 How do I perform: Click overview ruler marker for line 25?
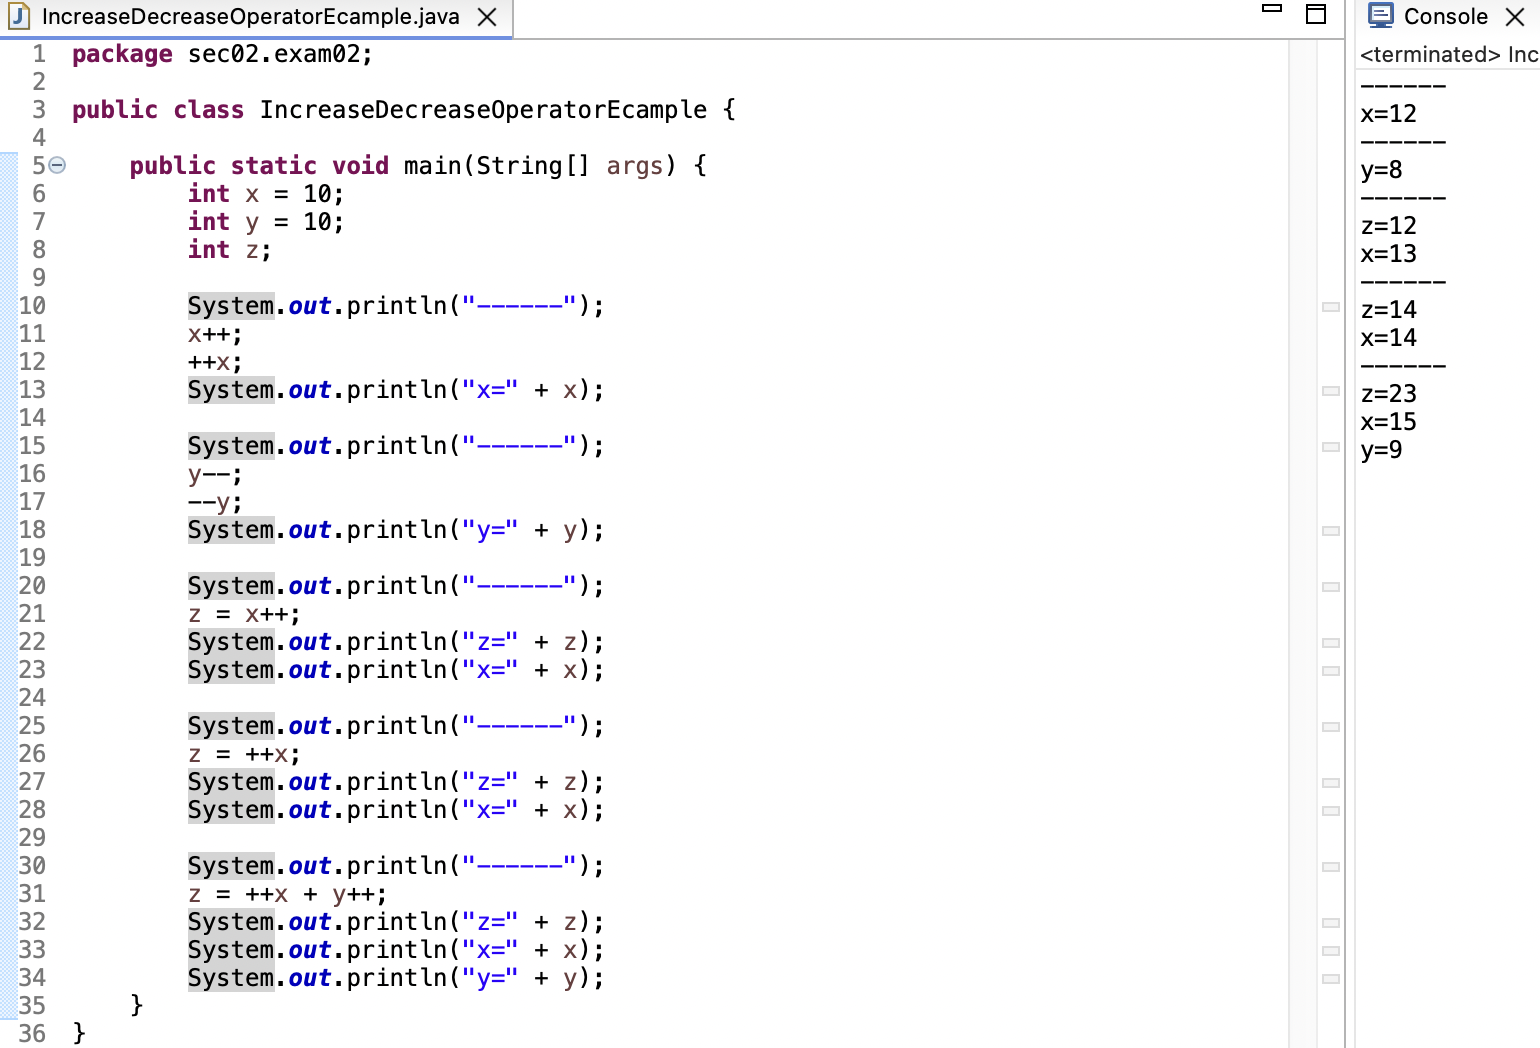click(1331, 727)
